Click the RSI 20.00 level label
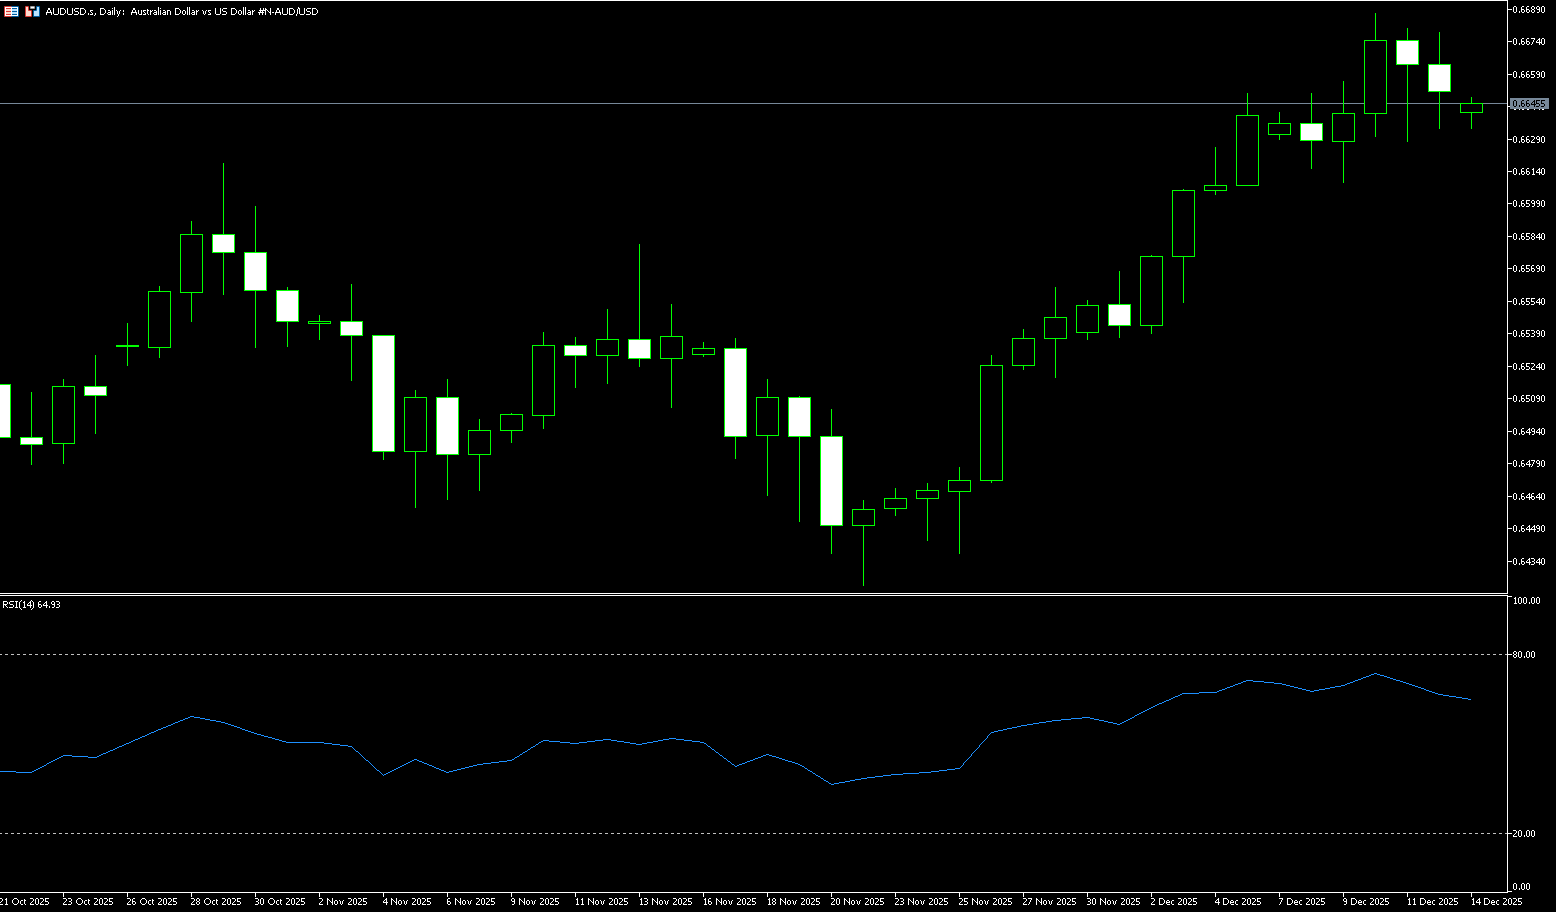This screenshot has width=1556, height=912. pos(1525,834)
